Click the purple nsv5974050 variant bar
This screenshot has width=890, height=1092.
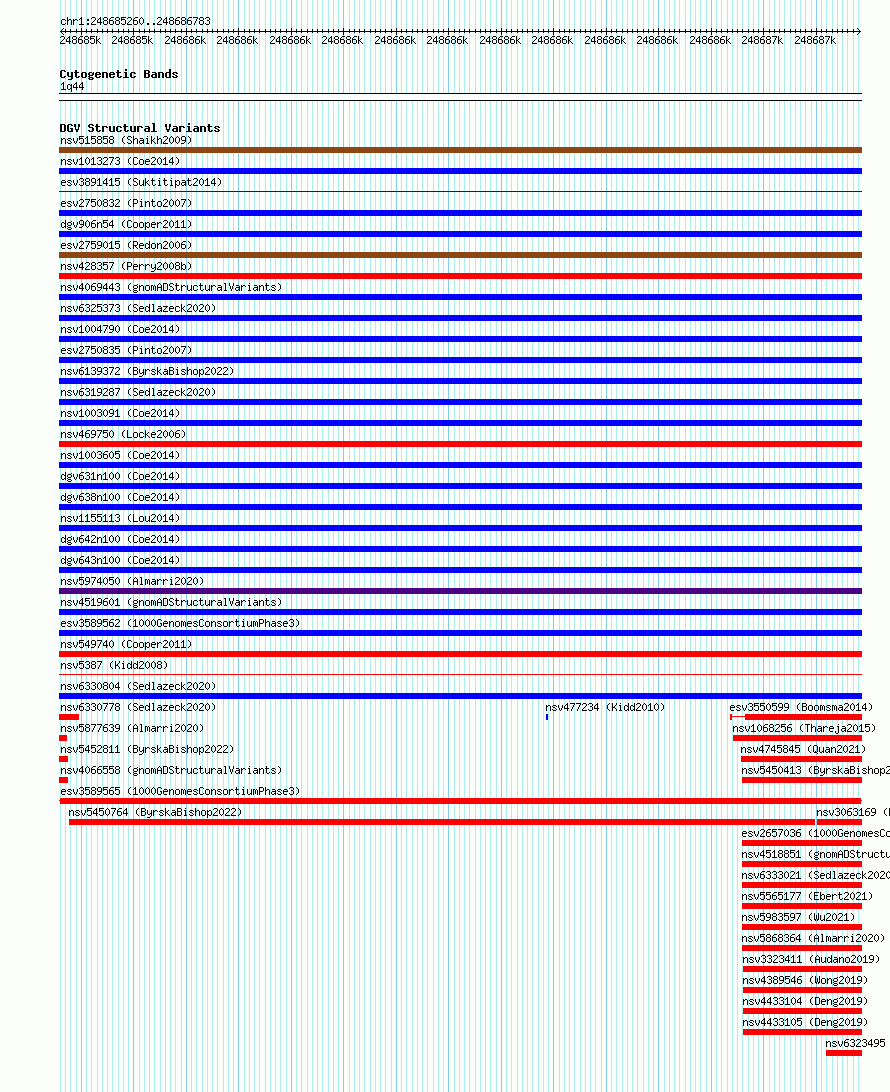460,591
